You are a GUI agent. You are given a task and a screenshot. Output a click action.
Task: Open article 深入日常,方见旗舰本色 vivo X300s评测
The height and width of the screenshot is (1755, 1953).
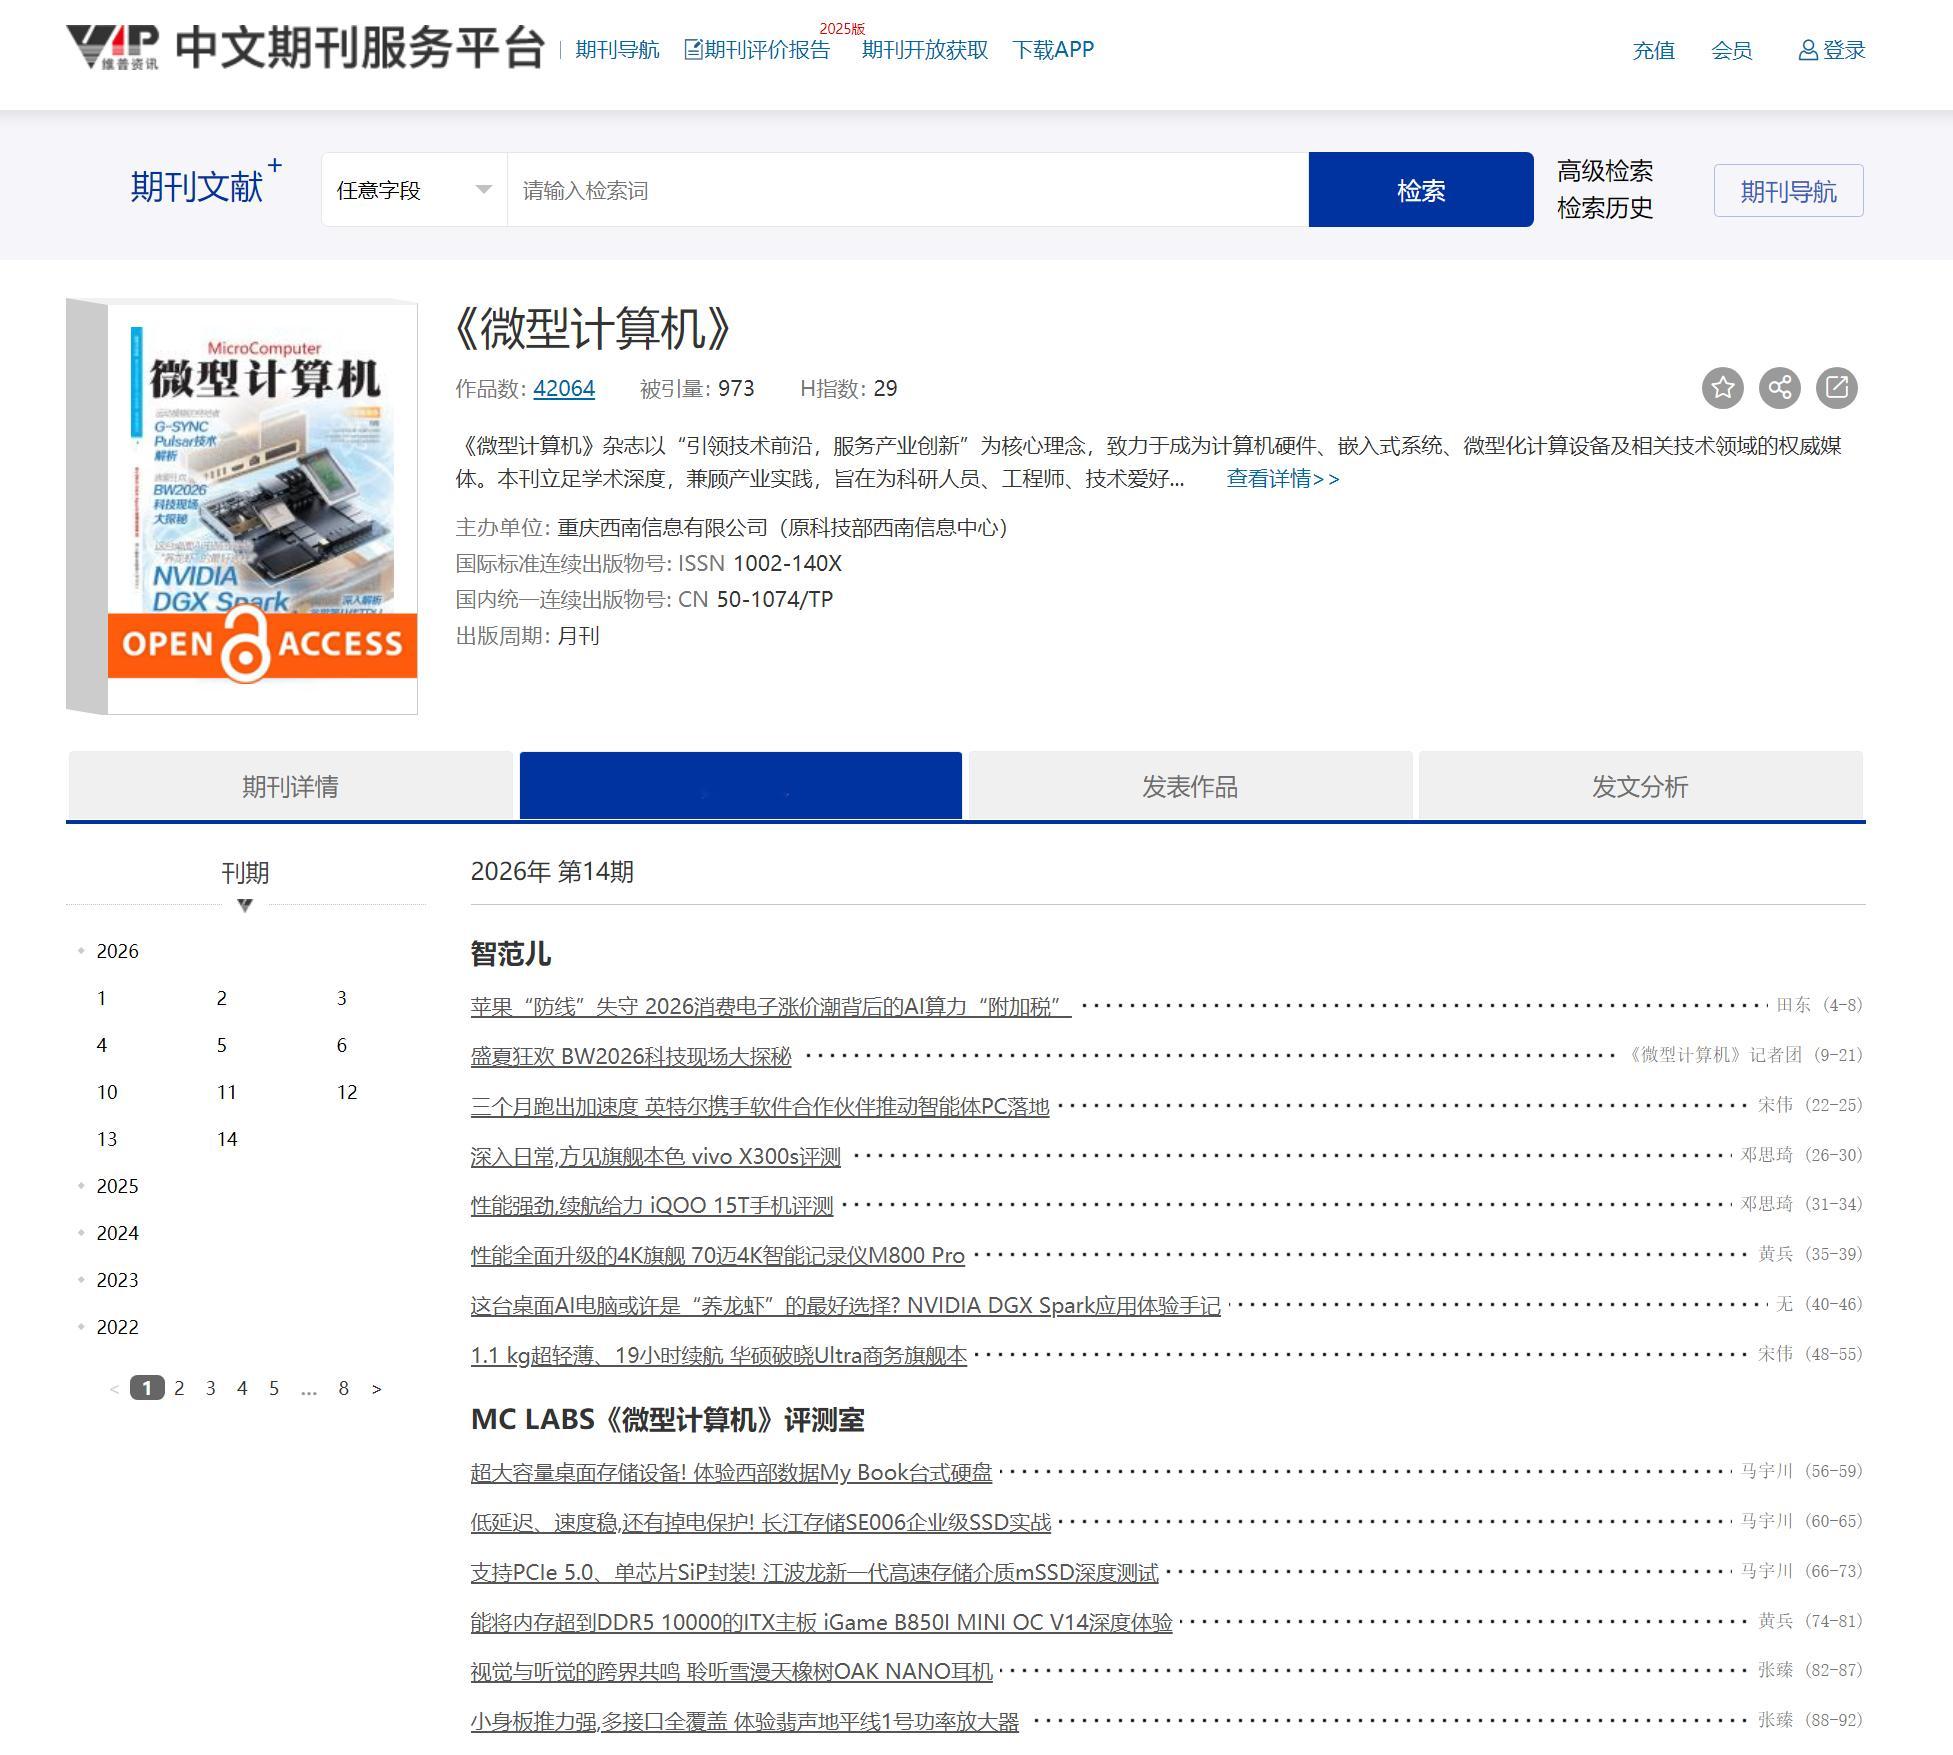[655, 1156]
